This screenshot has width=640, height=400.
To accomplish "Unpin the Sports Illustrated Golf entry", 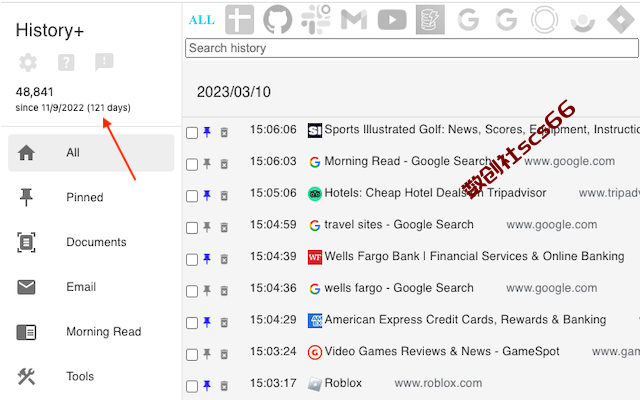I will (207, 132).
